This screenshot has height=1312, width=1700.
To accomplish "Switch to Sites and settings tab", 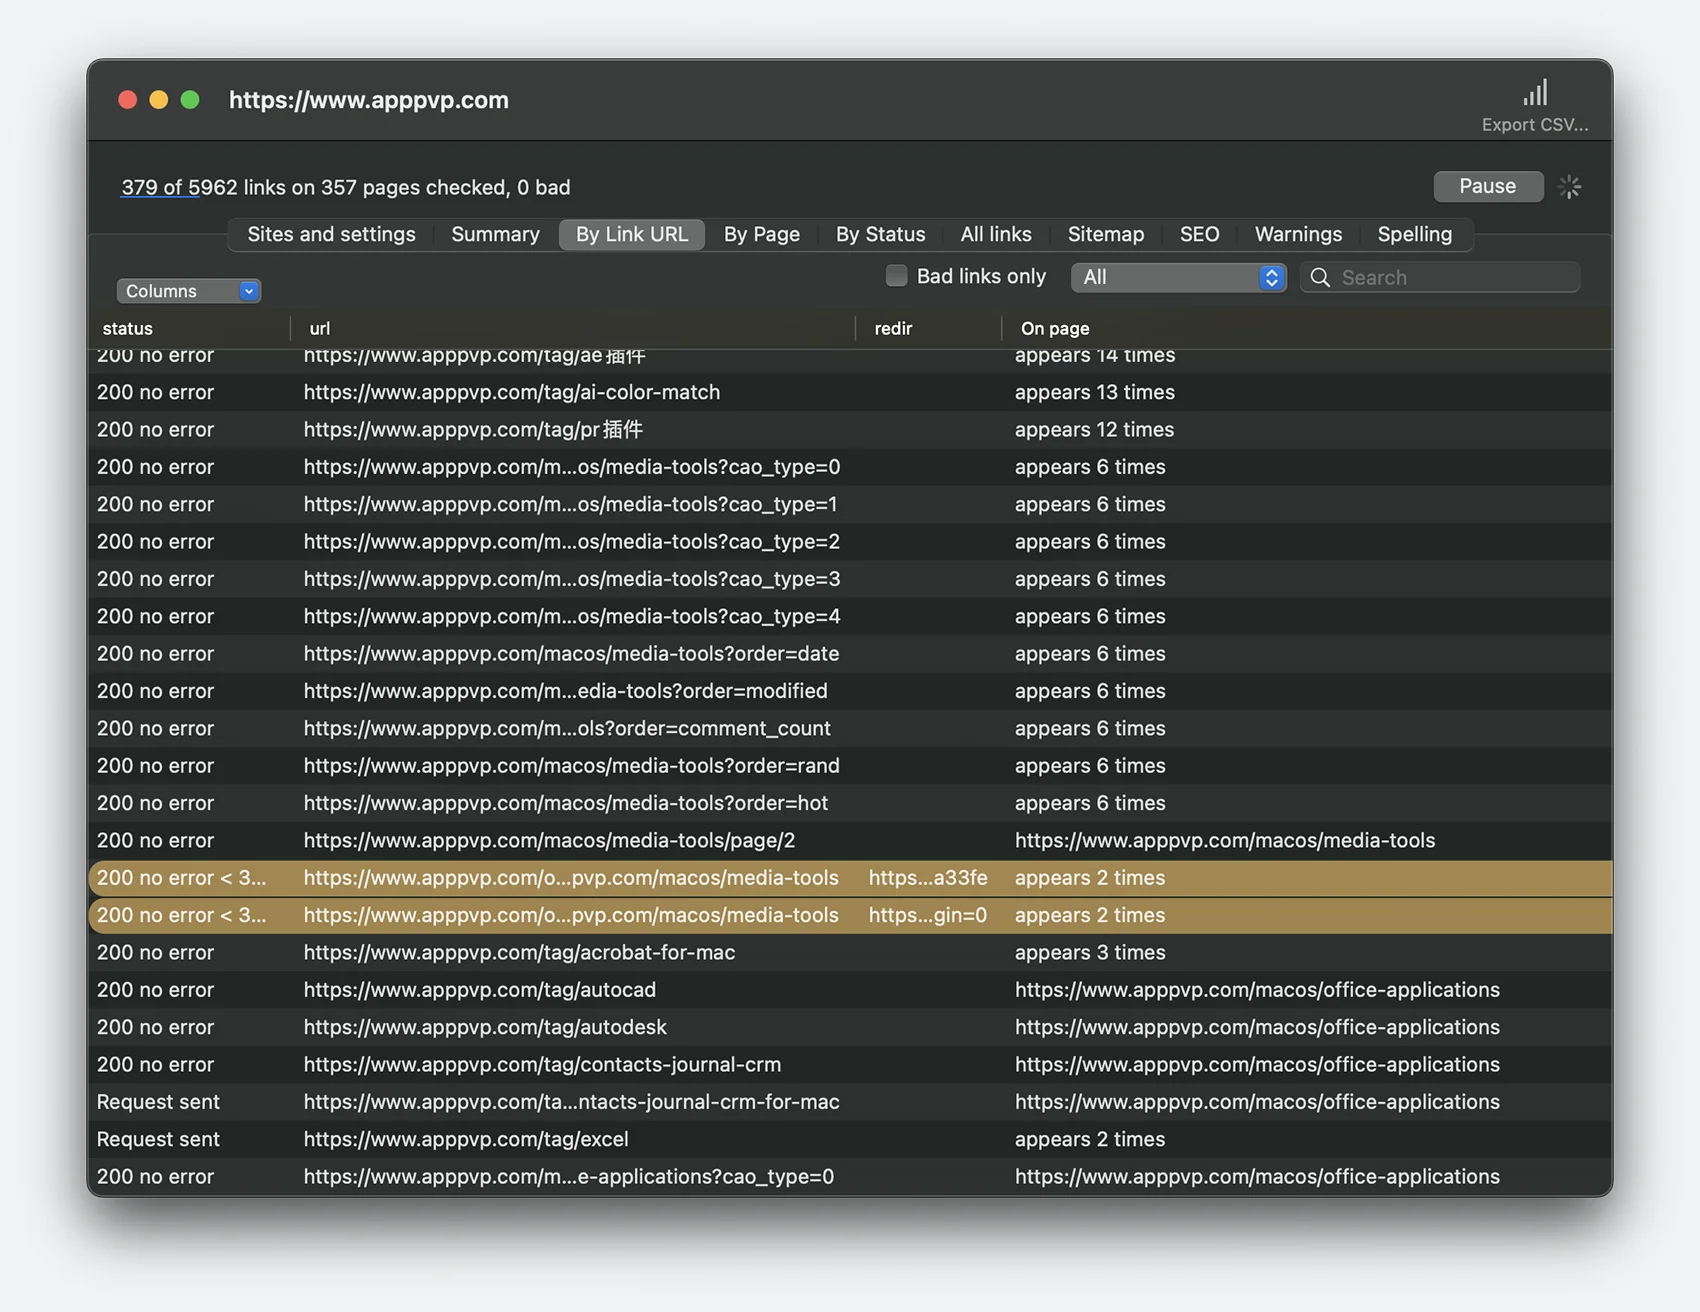I will coord(331,234).
